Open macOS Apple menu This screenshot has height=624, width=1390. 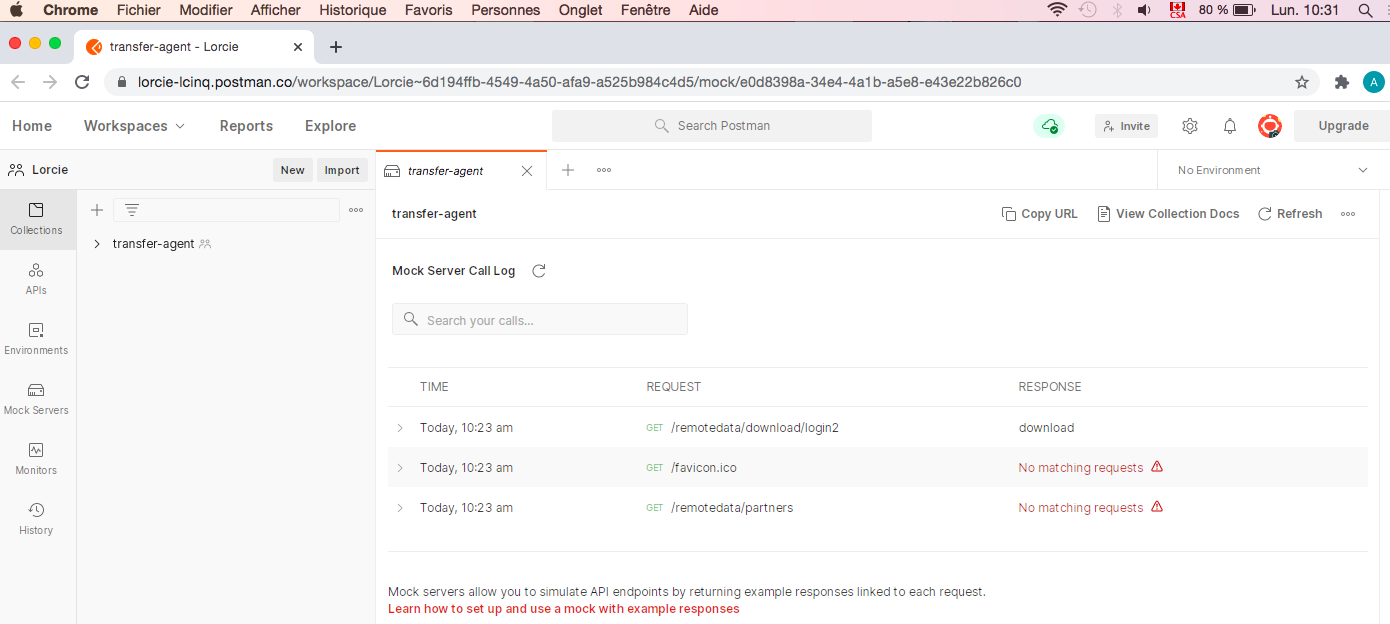(x=16, y=10)
